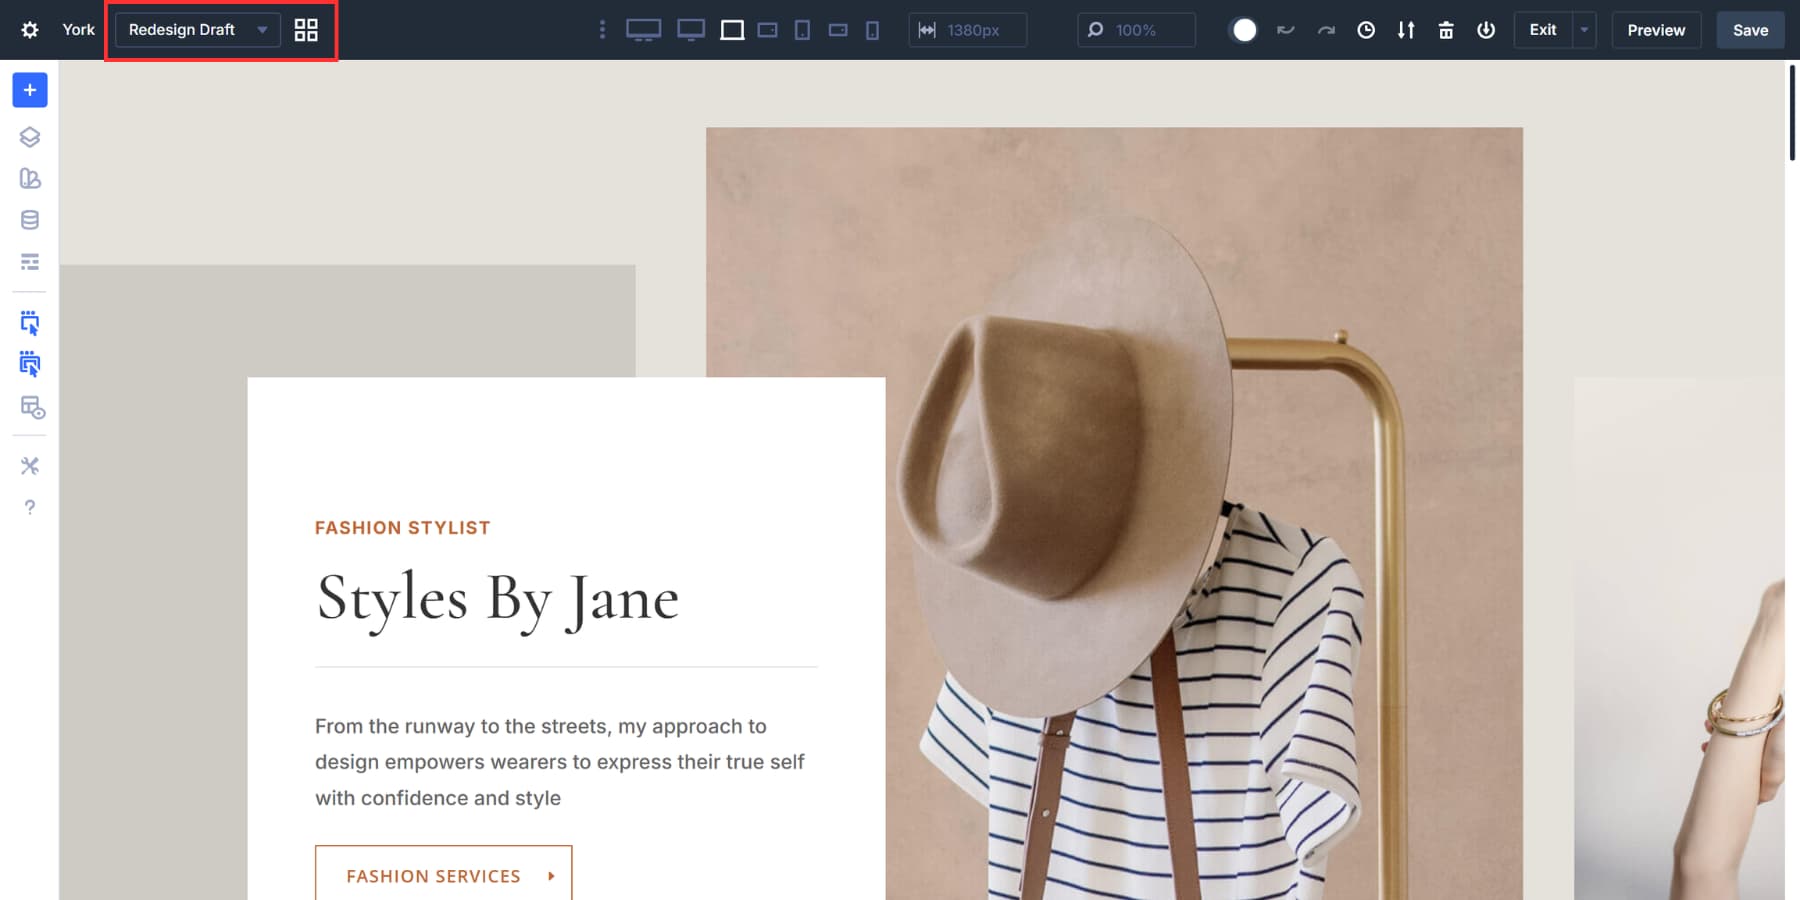This screenshot has height=900, width=1800.
Task: Click the redo arrow in the toolbar
Action: 1326,30
